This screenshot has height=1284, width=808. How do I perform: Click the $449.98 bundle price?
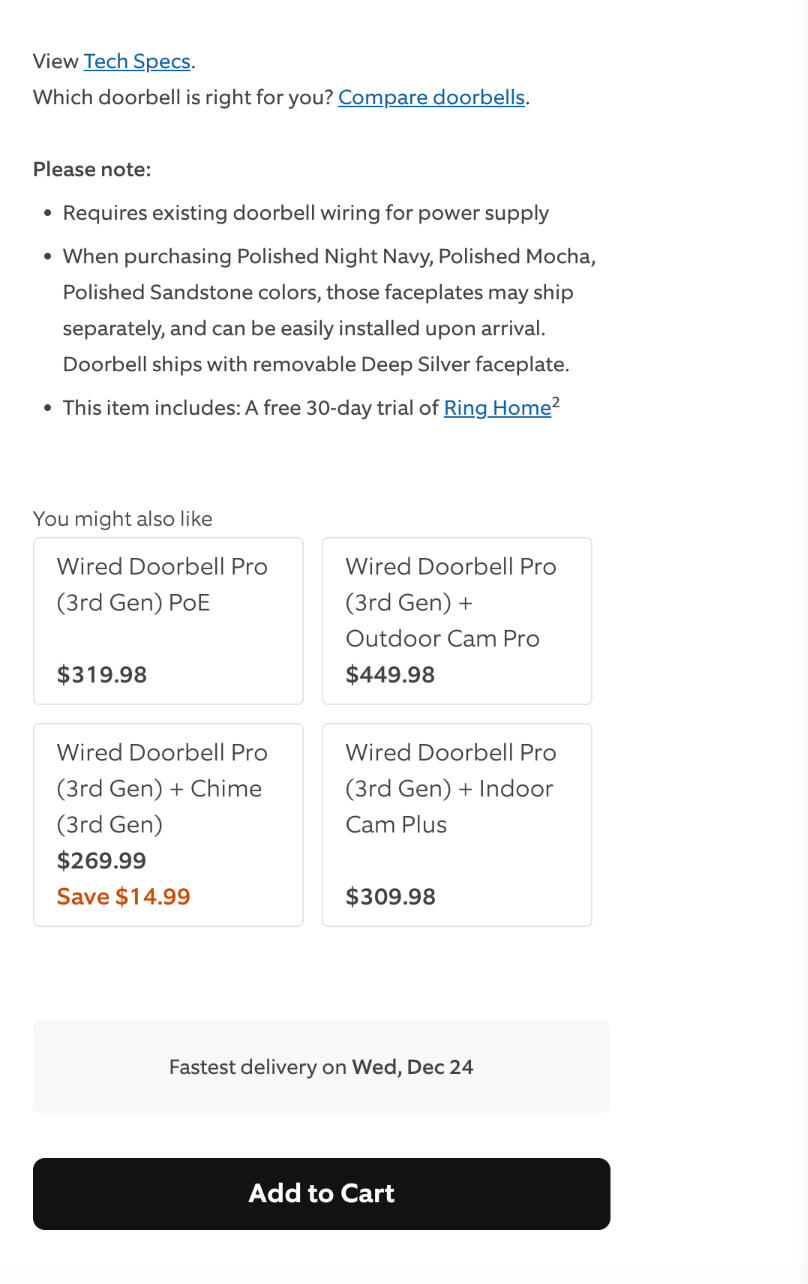pyautogui.click(x=390, y=675)
